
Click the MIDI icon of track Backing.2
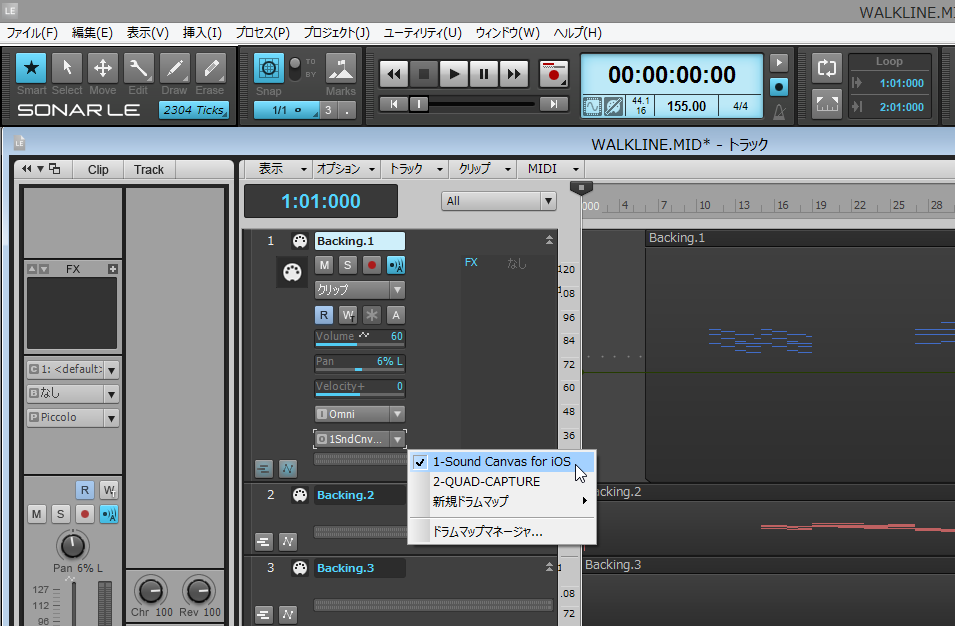[x=300, y=495]
